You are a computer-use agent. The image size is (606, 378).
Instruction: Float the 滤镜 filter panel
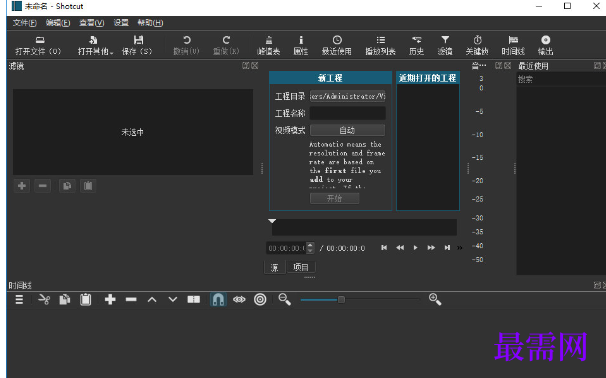pyautogui.click(x=245, y=66)
